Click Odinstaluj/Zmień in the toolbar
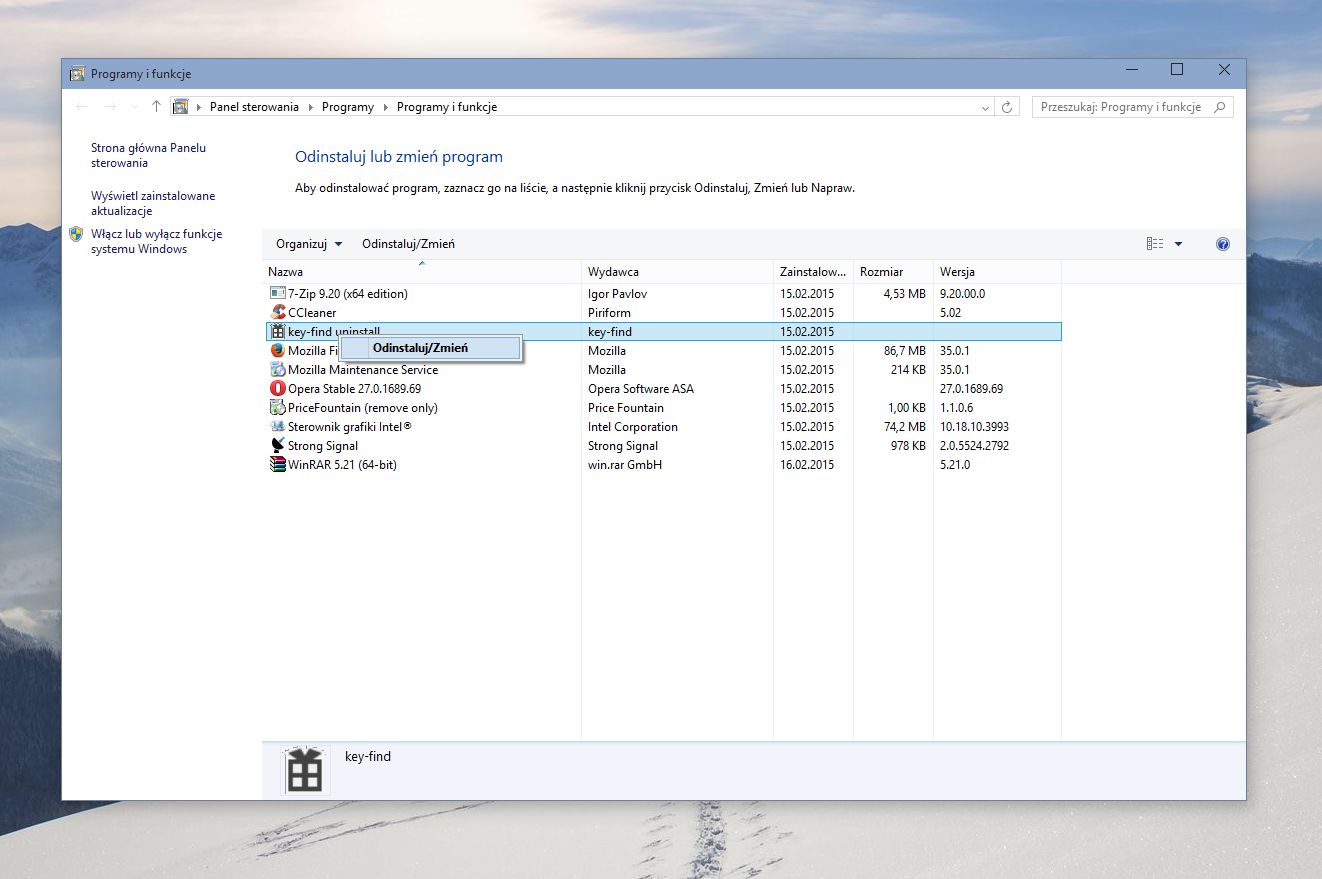The height and width of the screenshot is (879, 1322). coord(408,244)
